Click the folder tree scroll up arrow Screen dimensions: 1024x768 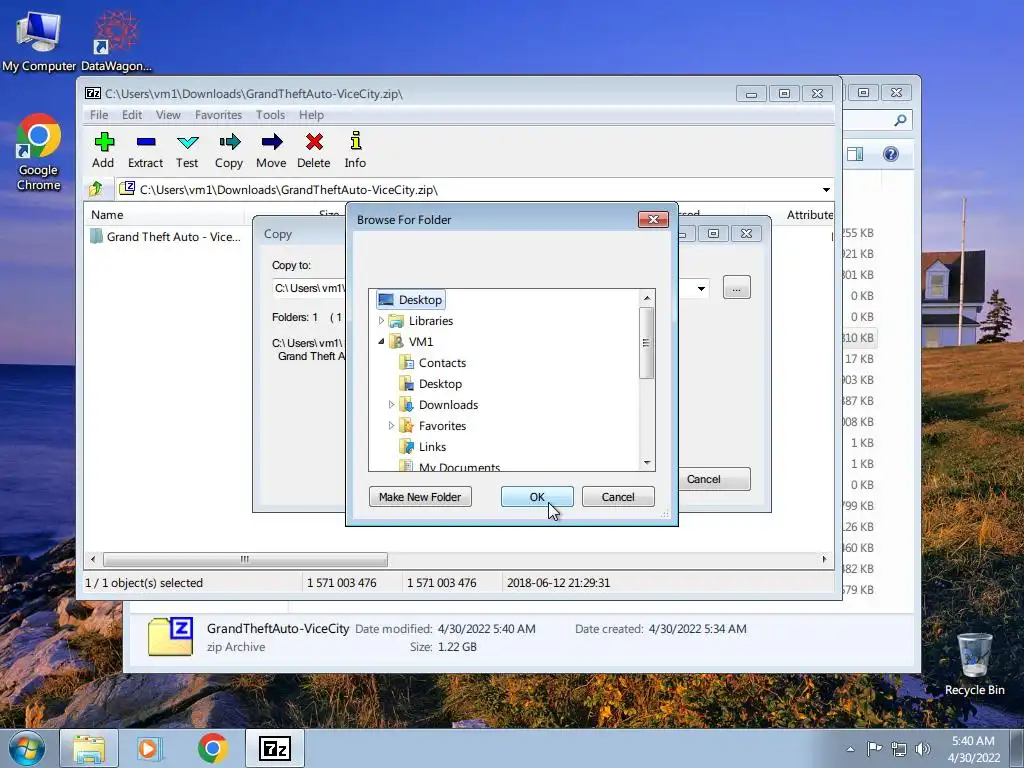(647, 298)
